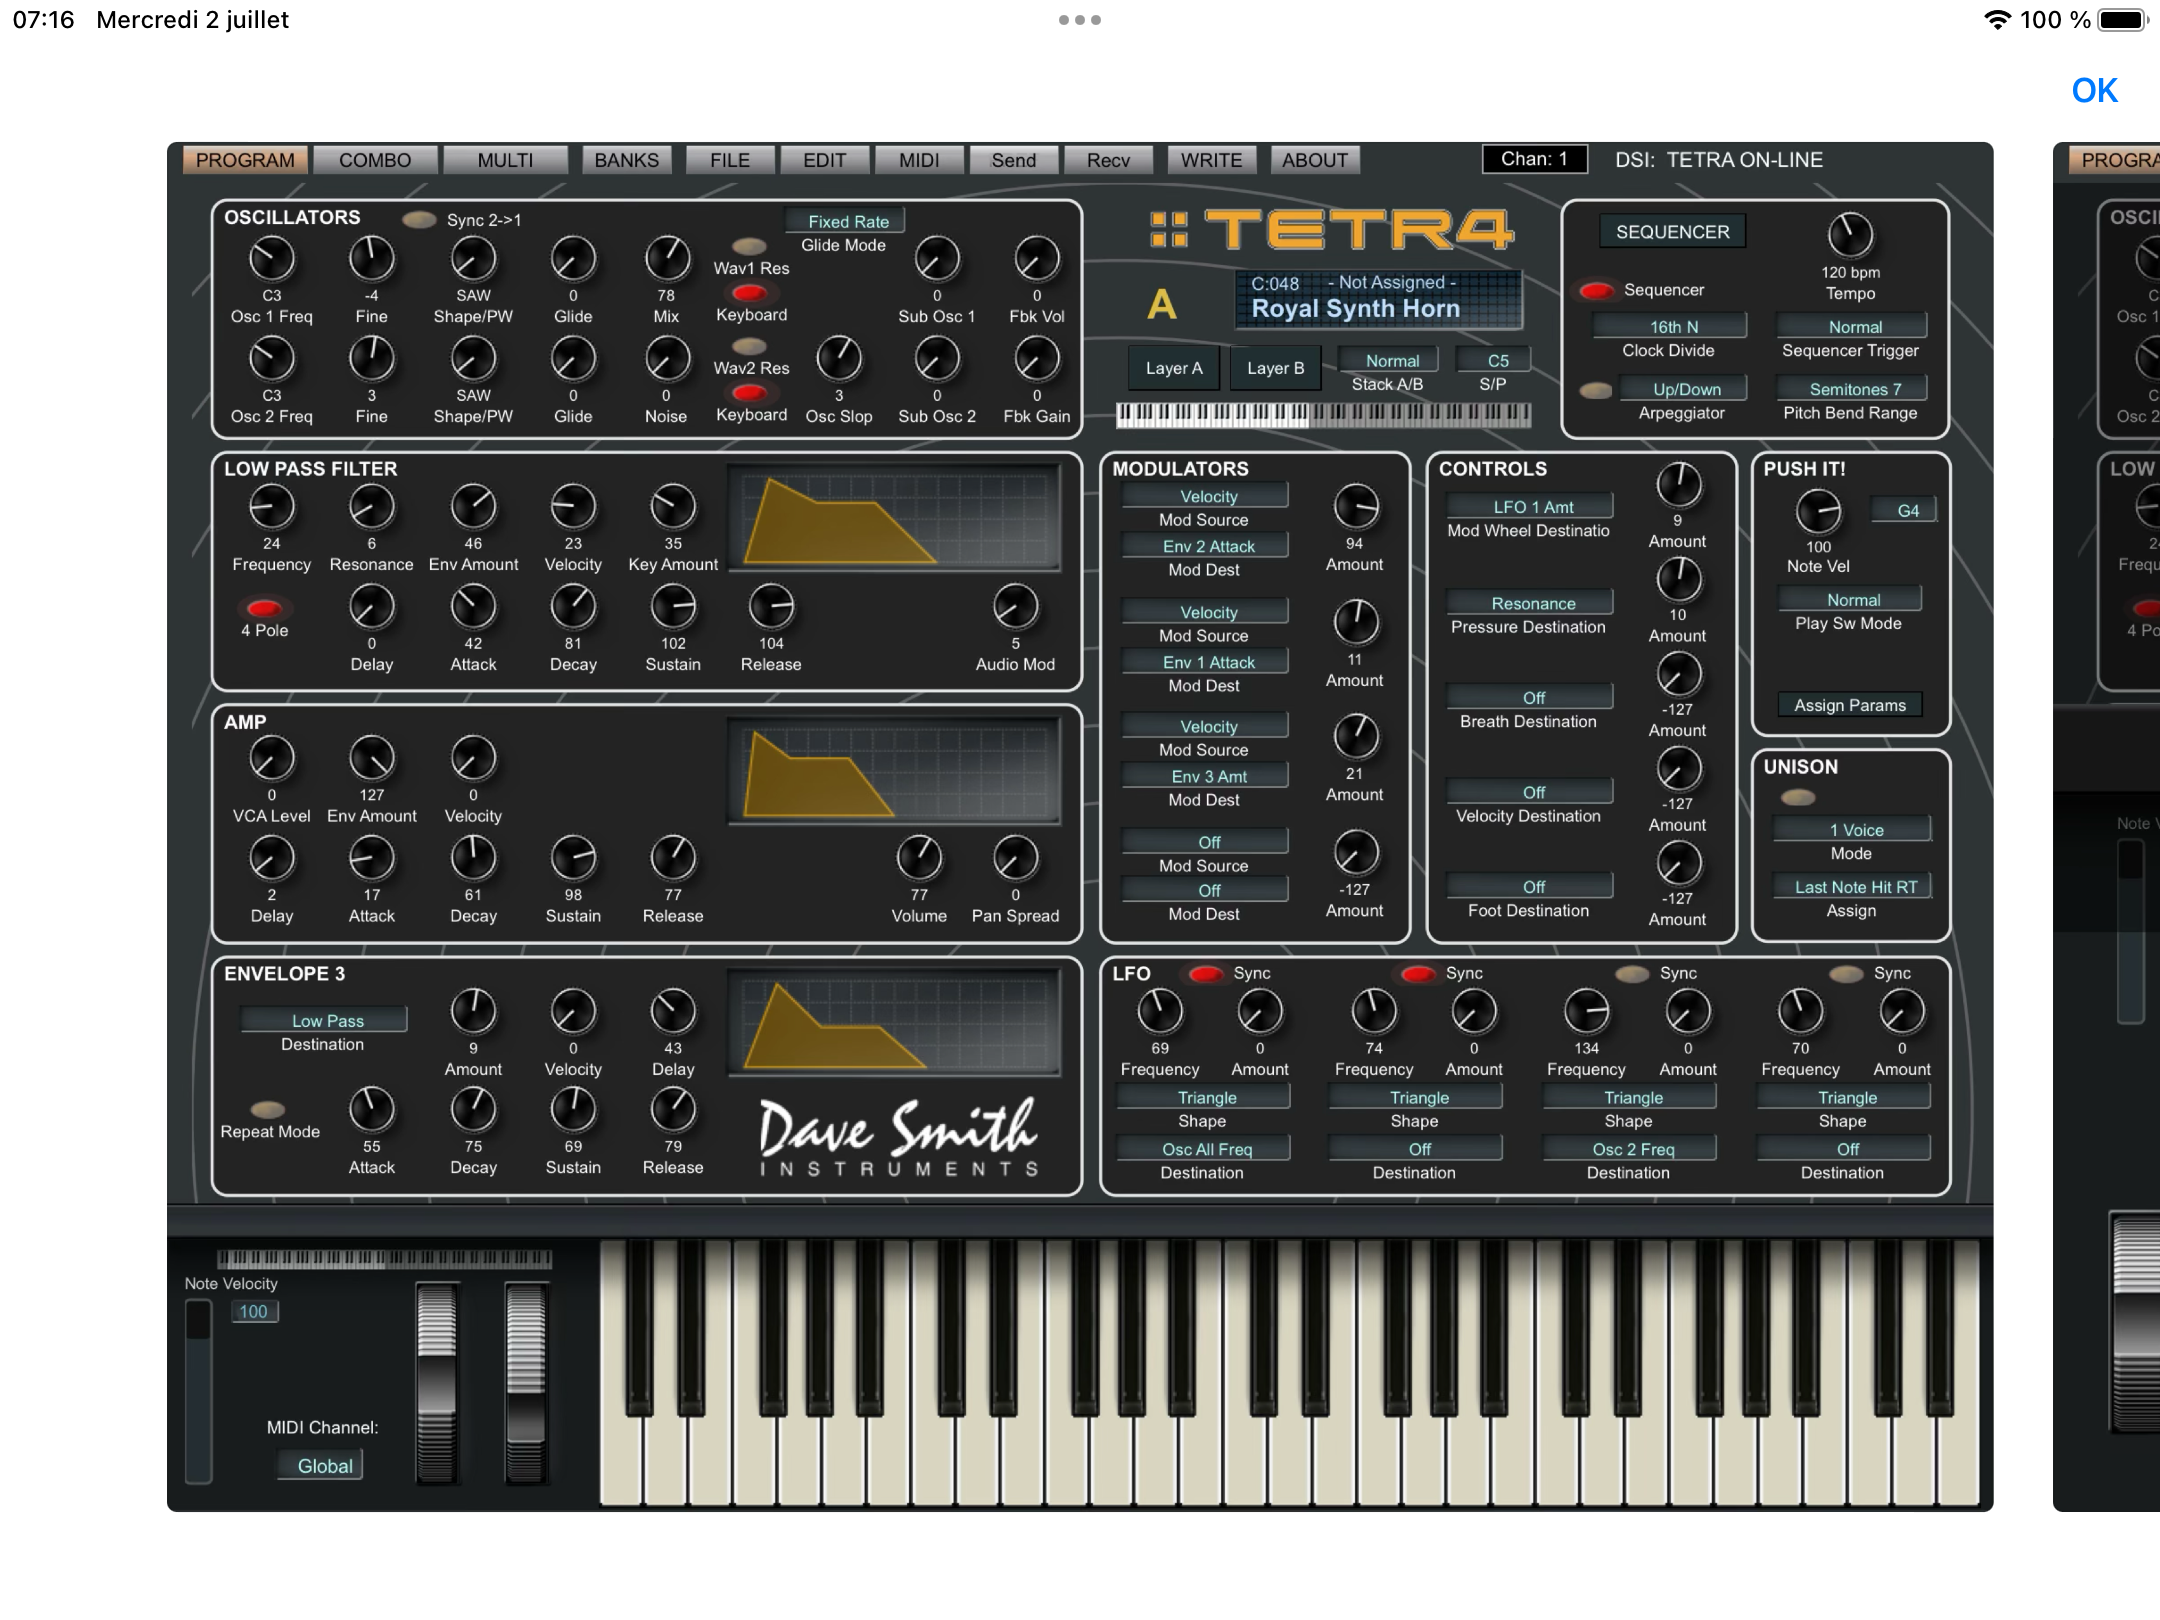Click the sequencer Tempo knob
This screenshot has width=2160, height=1620.
1850,236
